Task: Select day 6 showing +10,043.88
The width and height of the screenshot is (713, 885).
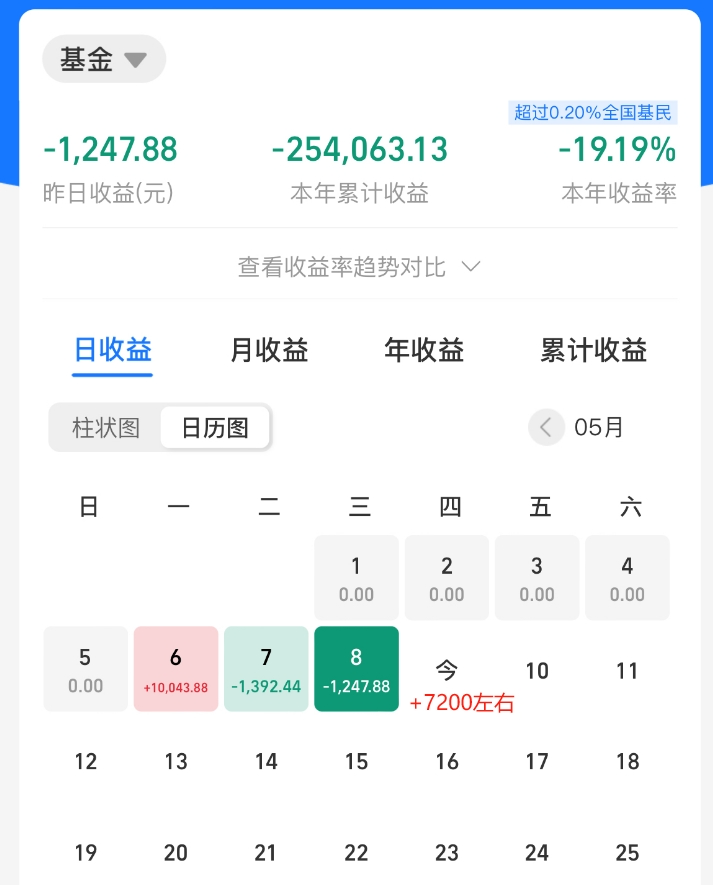Action: point(176,669)
